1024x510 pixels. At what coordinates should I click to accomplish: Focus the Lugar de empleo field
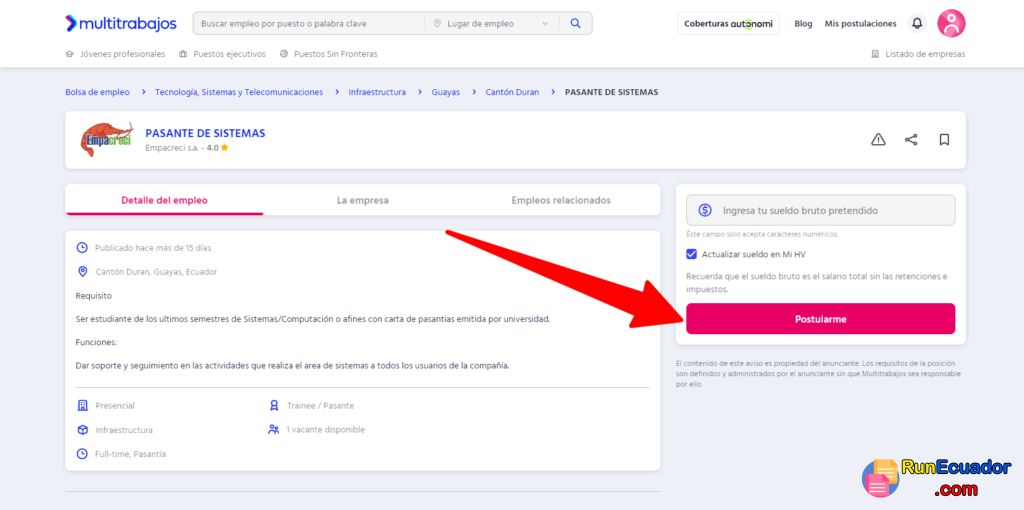pyautogui.click(x=492, y=24)
